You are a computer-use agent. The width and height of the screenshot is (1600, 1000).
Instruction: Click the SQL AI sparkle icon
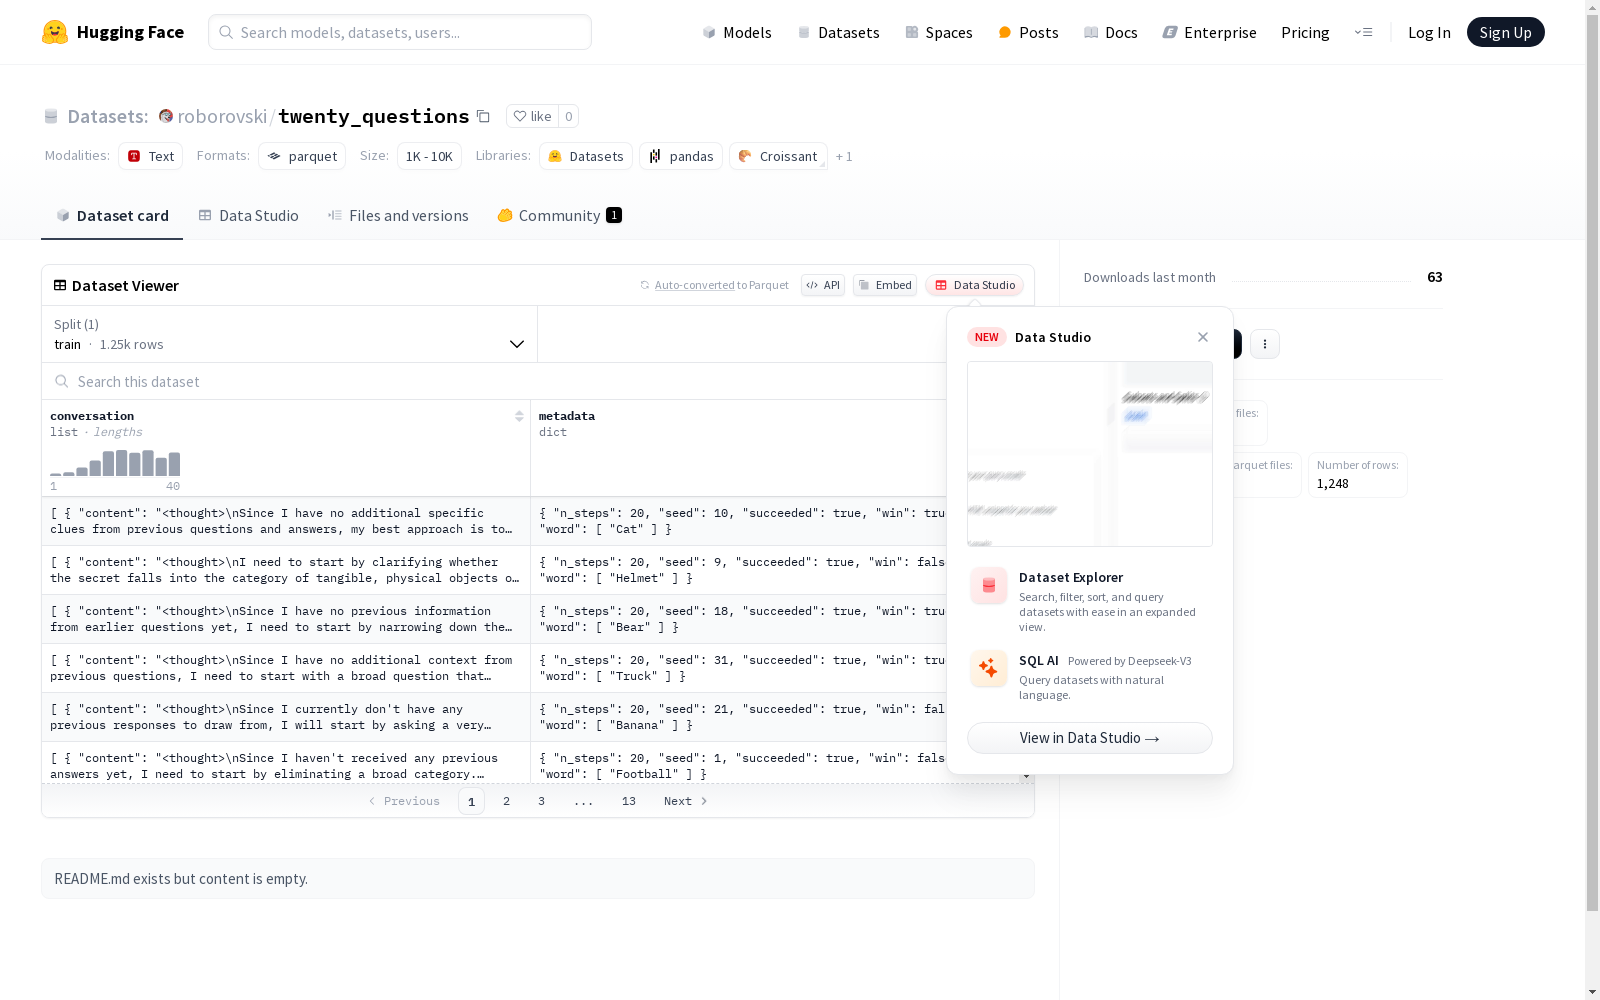pyautogui.click(x=989, y=669)
